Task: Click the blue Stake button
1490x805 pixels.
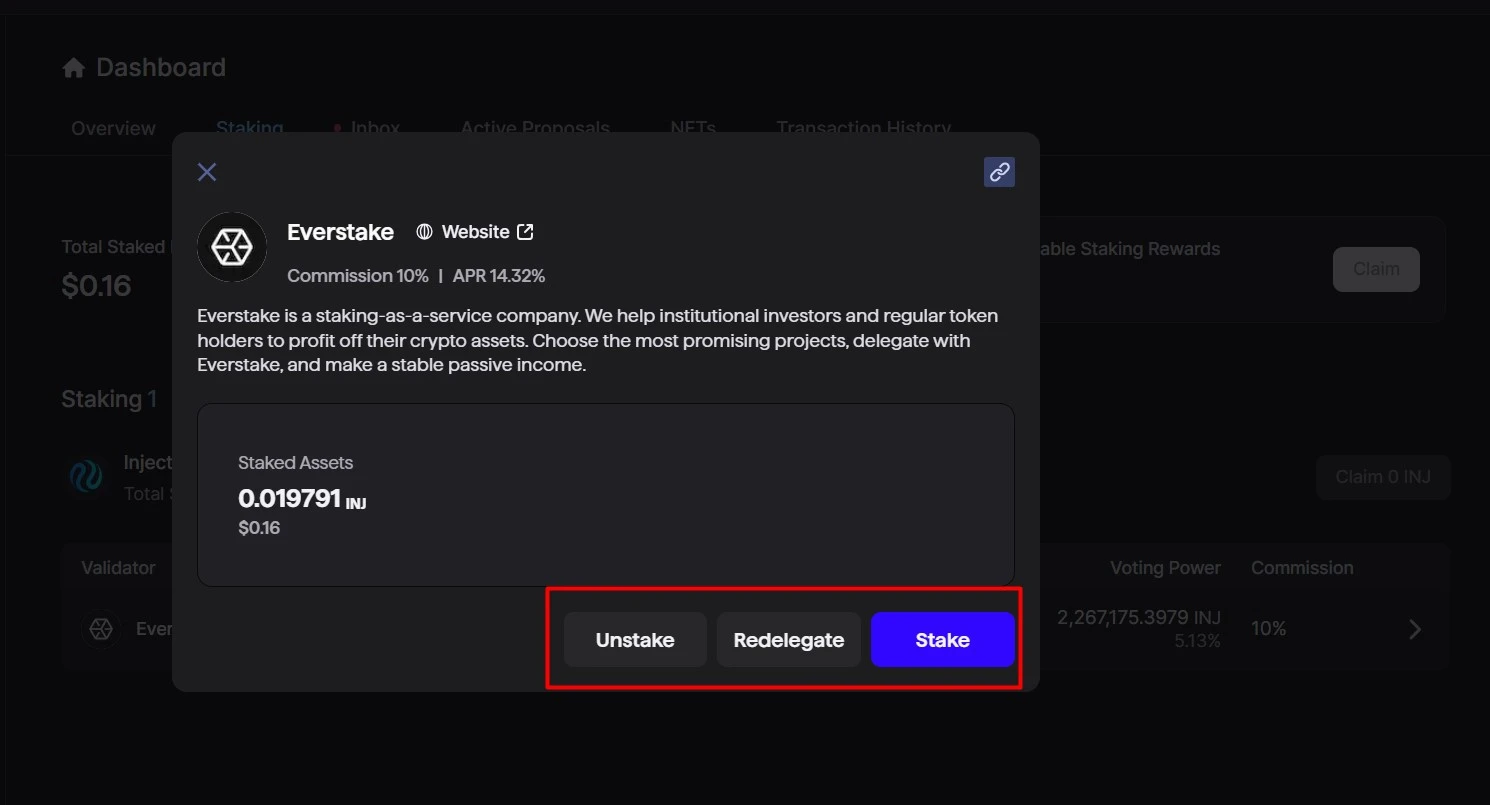Action: [x=943, y=640]
